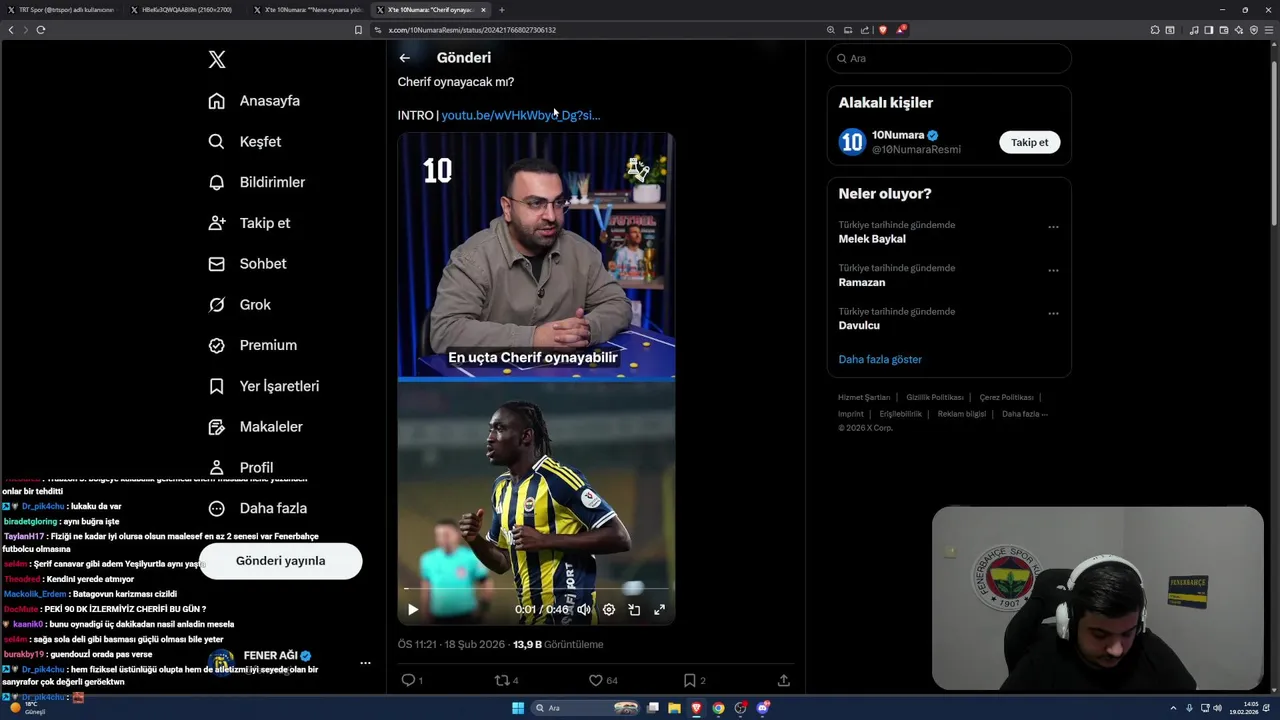Viewport: 1280px width, 720px height.
Task: Reload the page
Action: 41,30
